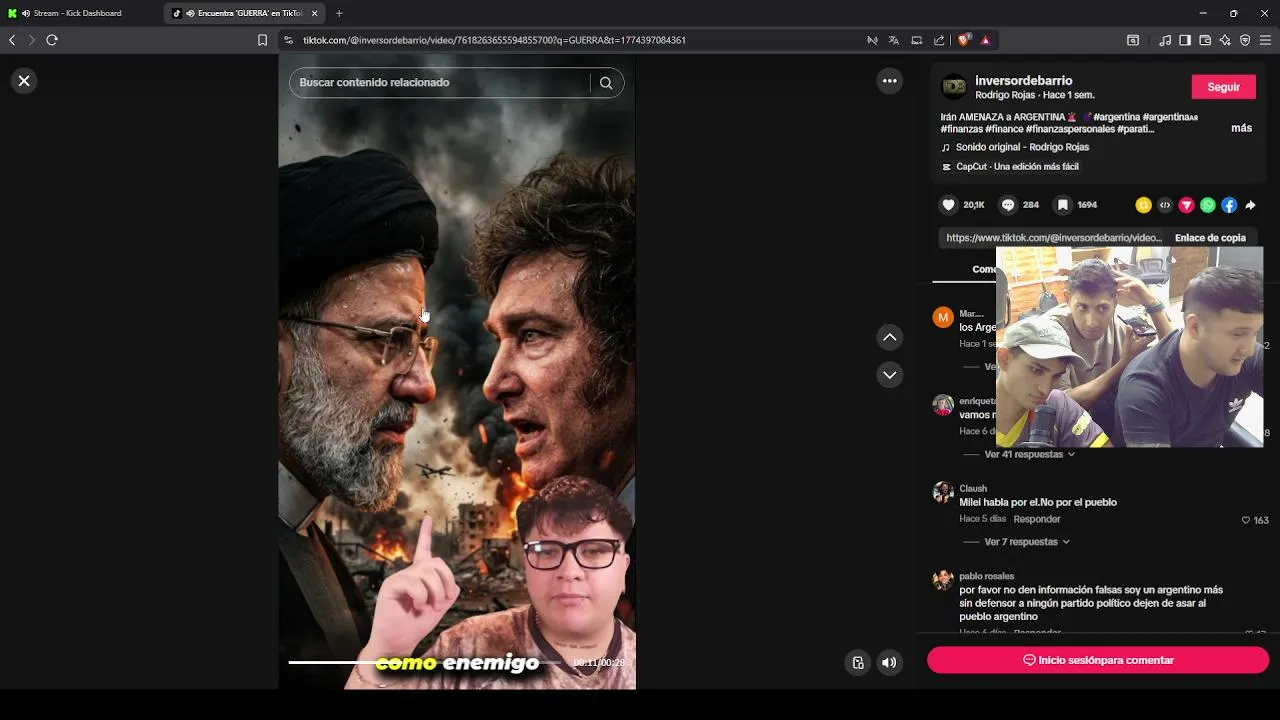Close the TikTok video viewer
Image resolution: width=1280 pixels, height=720 pixels.
[24, 81]
